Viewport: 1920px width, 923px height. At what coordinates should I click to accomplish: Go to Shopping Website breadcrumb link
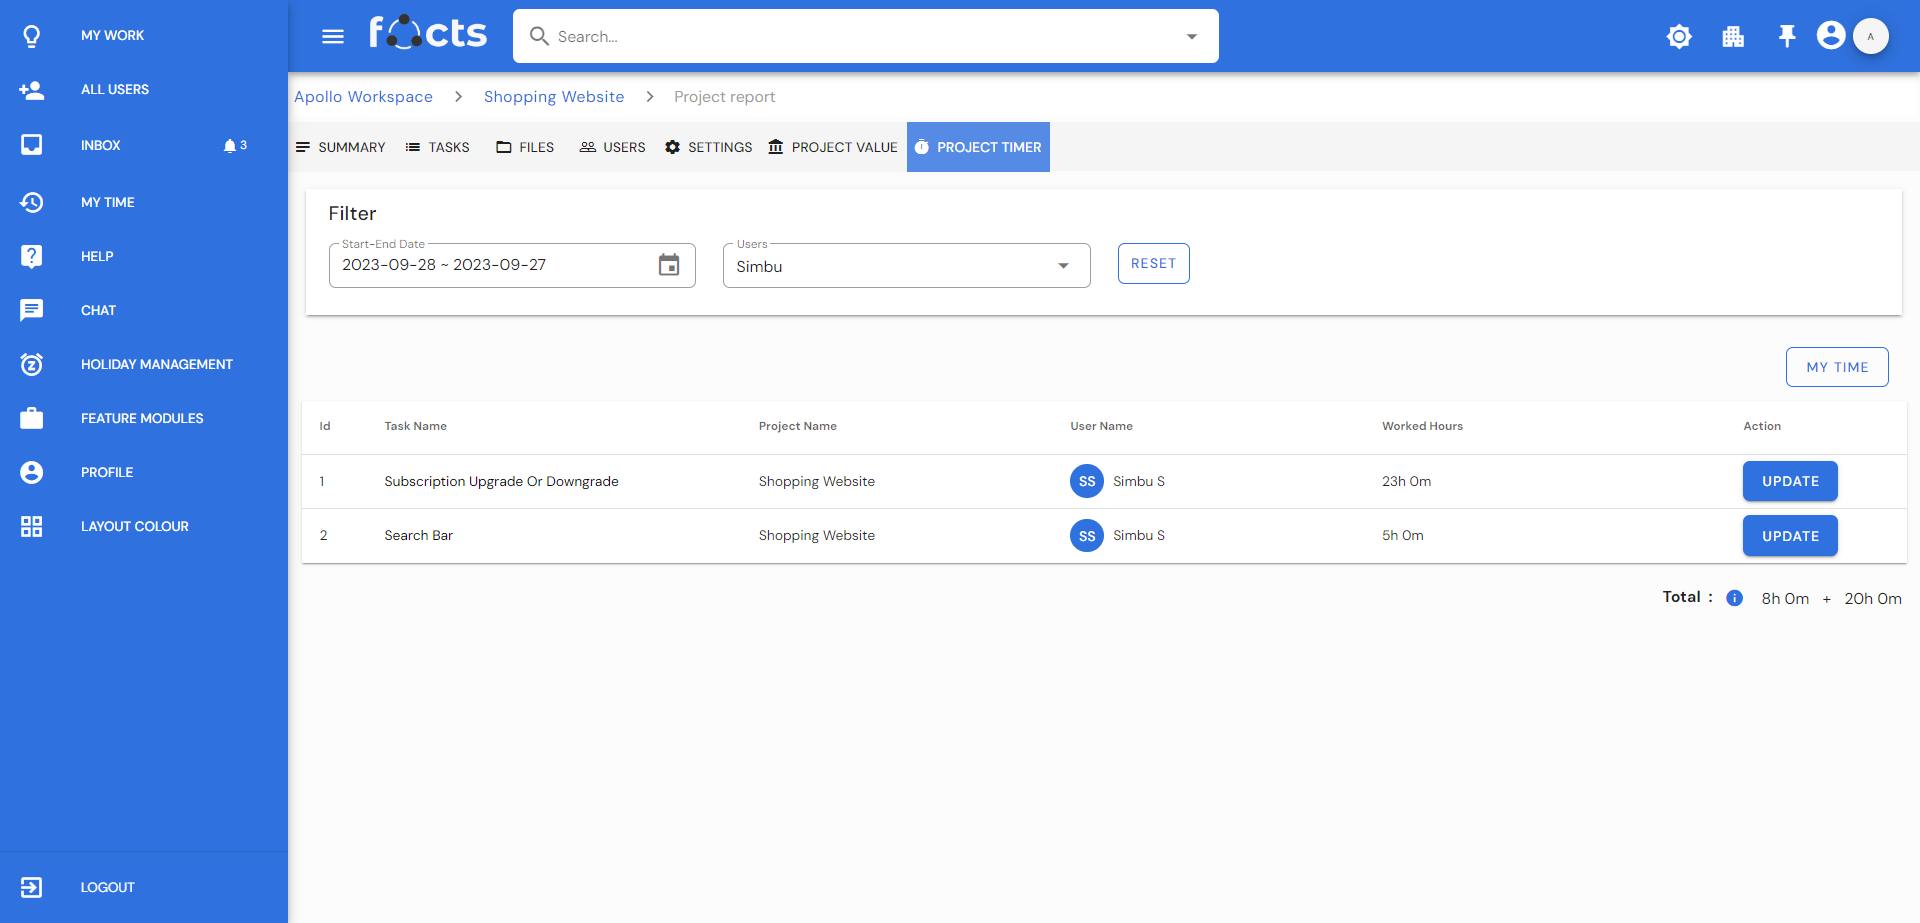554,97
